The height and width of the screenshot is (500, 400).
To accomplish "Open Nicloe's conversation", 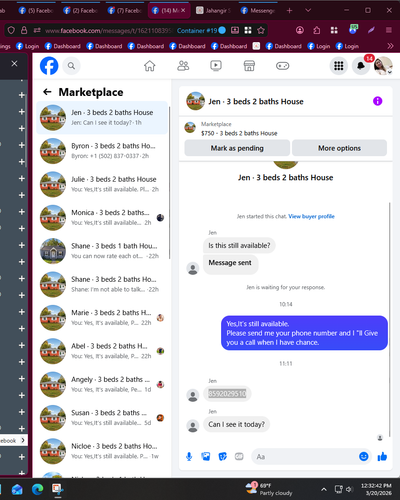I will click(x=102, y=451).
